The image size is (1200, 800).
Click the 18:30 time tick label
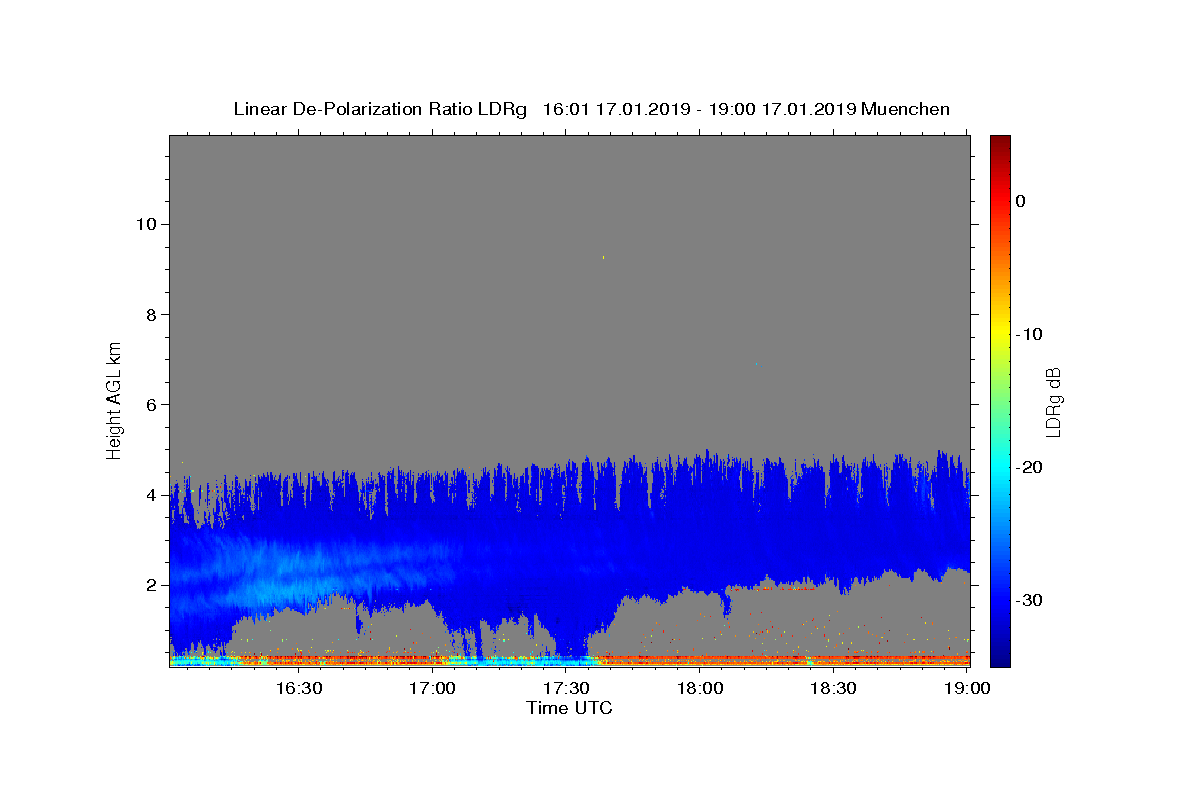coord(833,688)
